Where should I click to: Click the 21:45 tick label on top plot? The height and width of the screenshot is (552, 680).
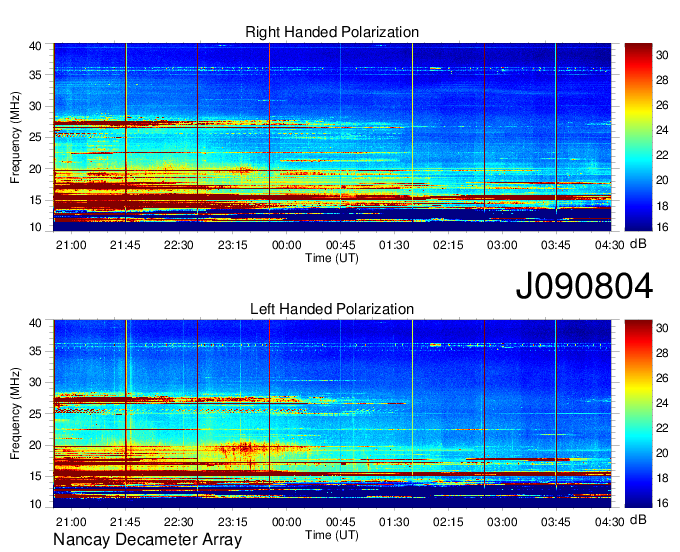click(125, 245)
